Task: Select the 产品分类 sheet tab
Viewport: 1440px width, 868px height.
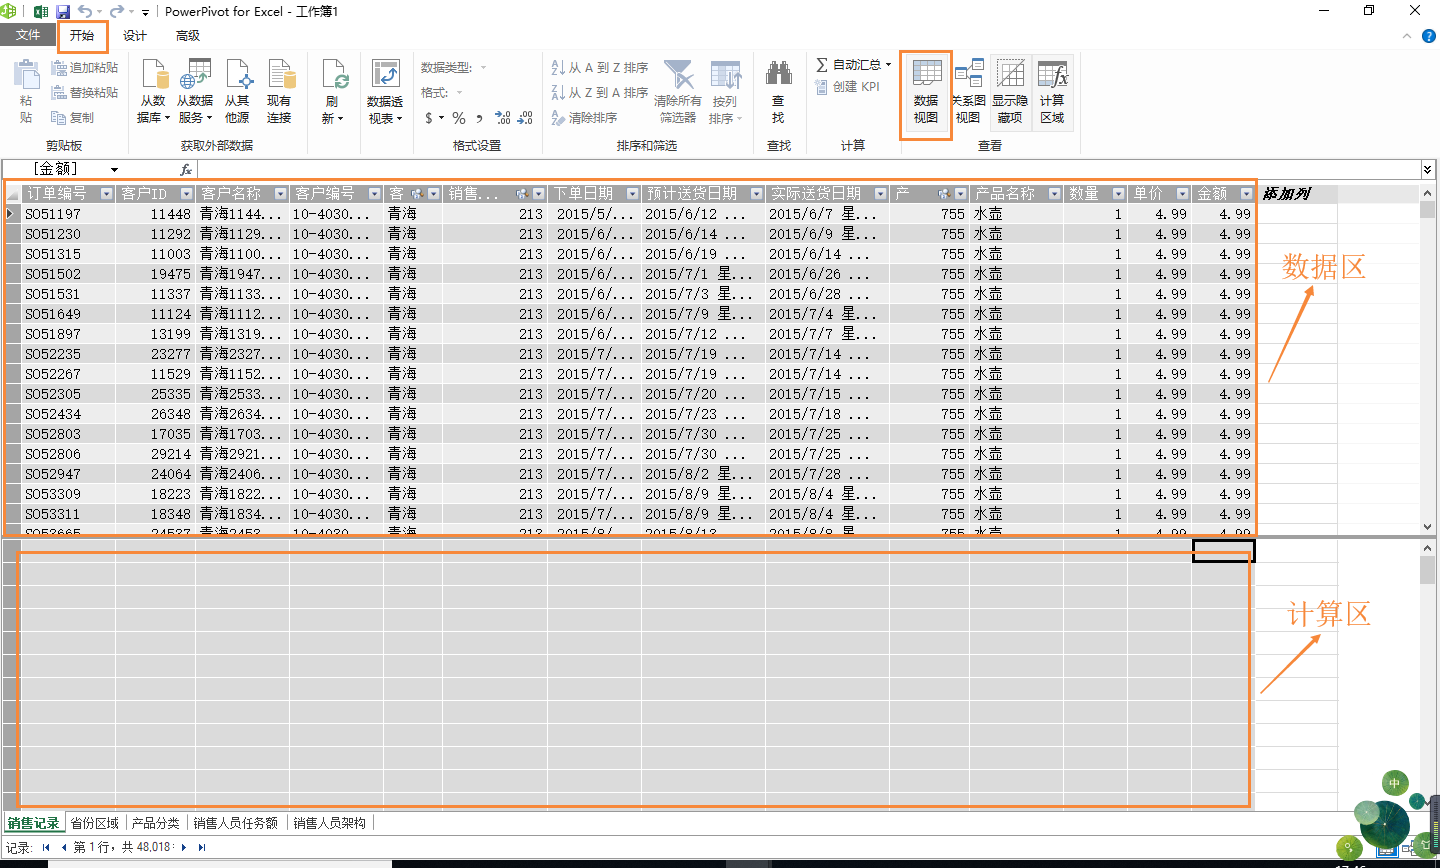Action: (x=156, y=823)
